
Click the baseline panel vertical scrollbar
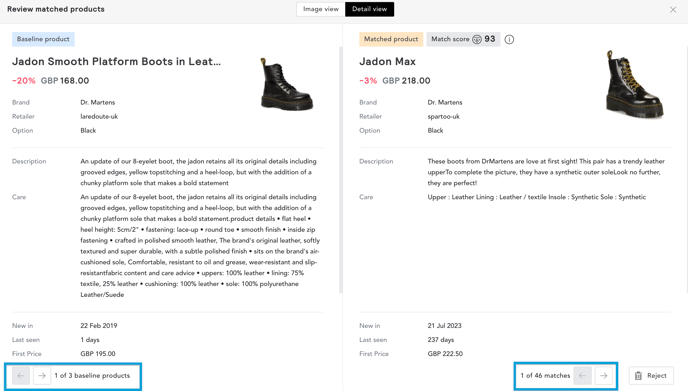tap(341, 170)
